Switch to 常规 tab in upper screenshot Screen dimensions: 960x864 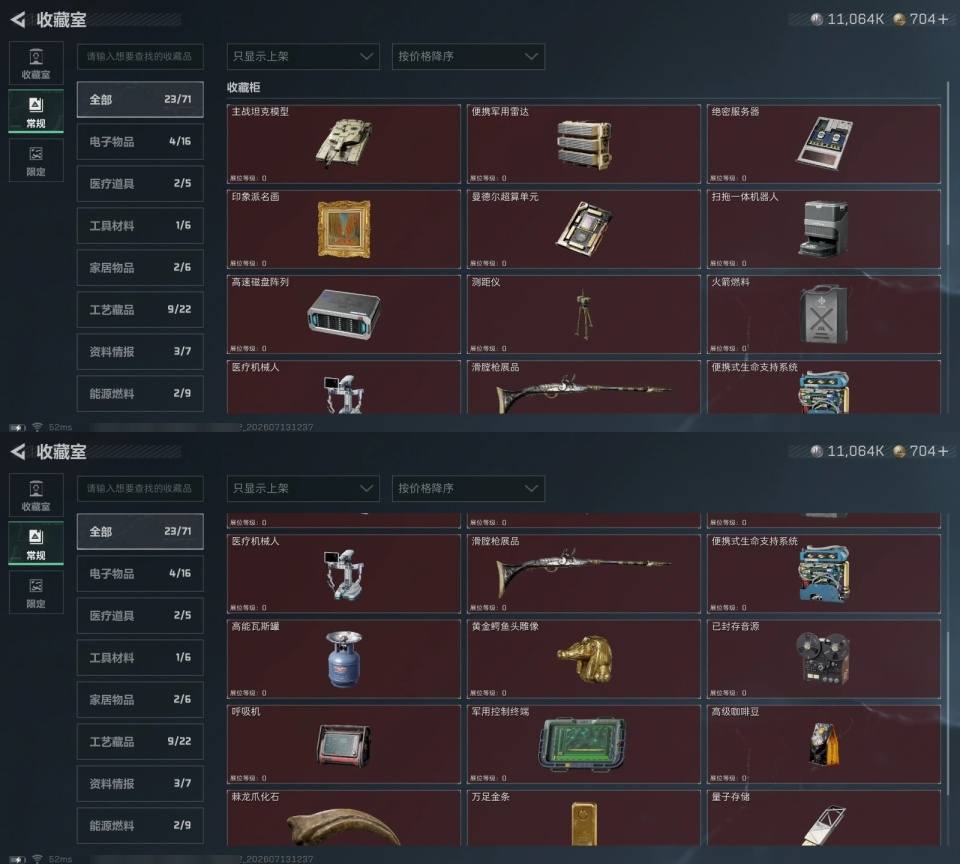[x=36, y=111]
